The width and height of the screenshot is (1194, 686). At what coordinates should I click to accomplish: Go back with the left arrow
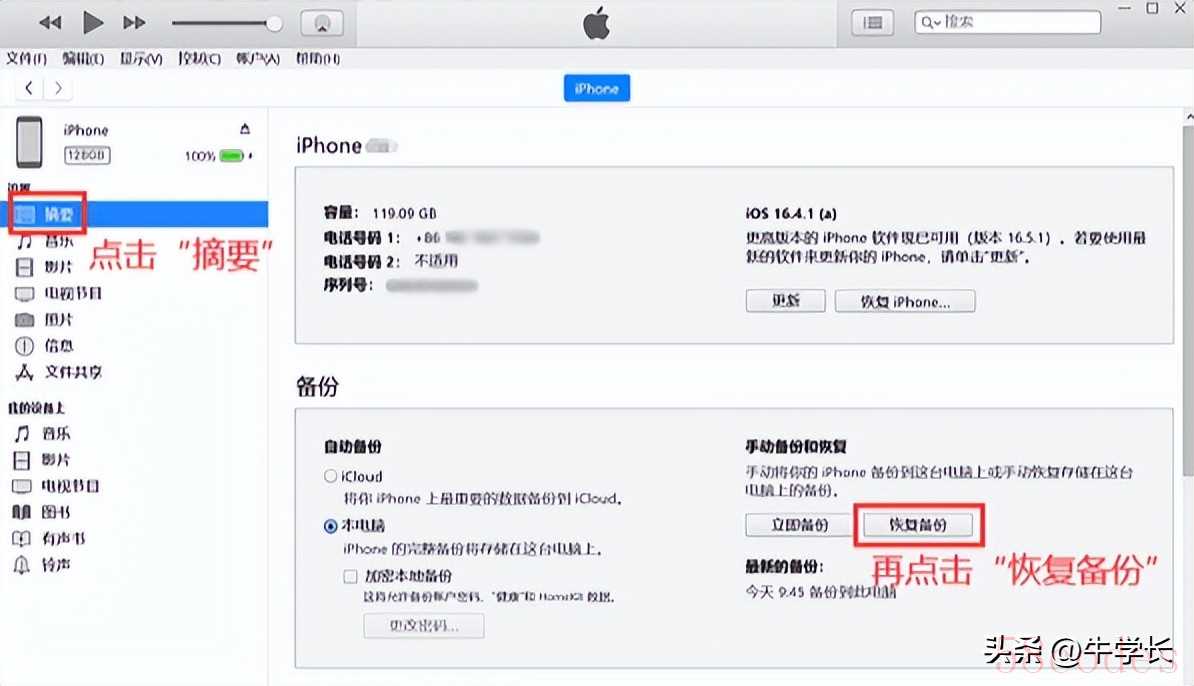point(29,88)
